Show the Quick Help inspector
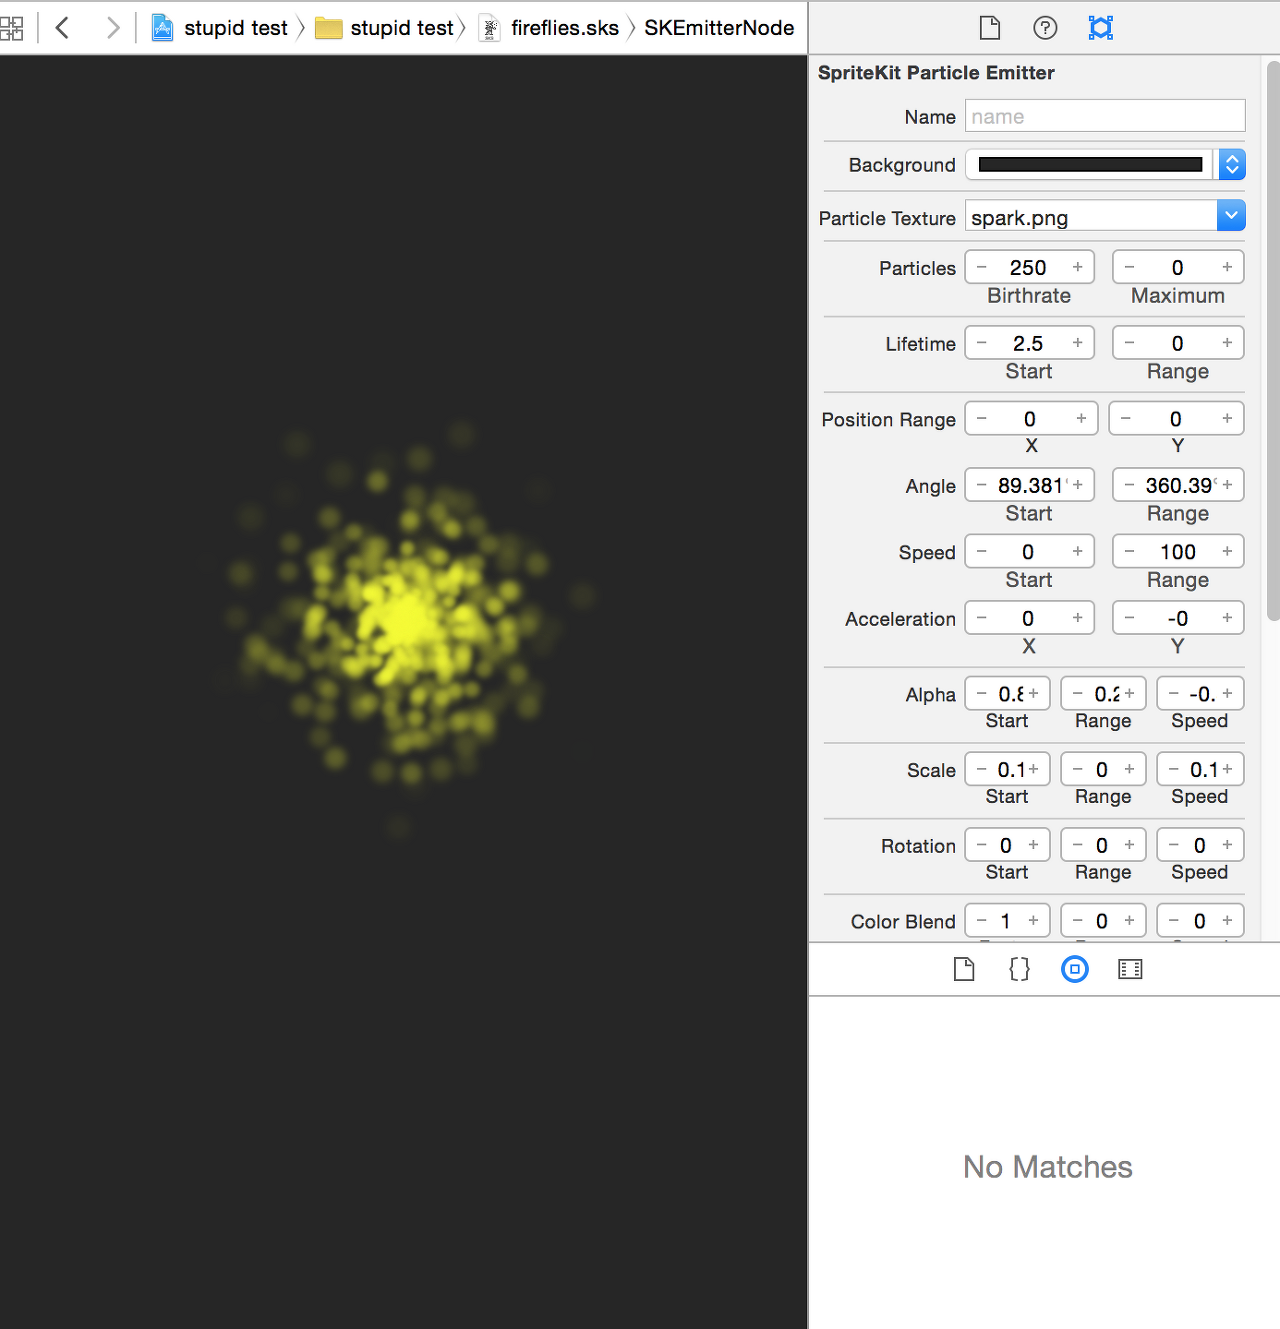Screen dimensions: 1280x1329 click(x=1045, y=28)
